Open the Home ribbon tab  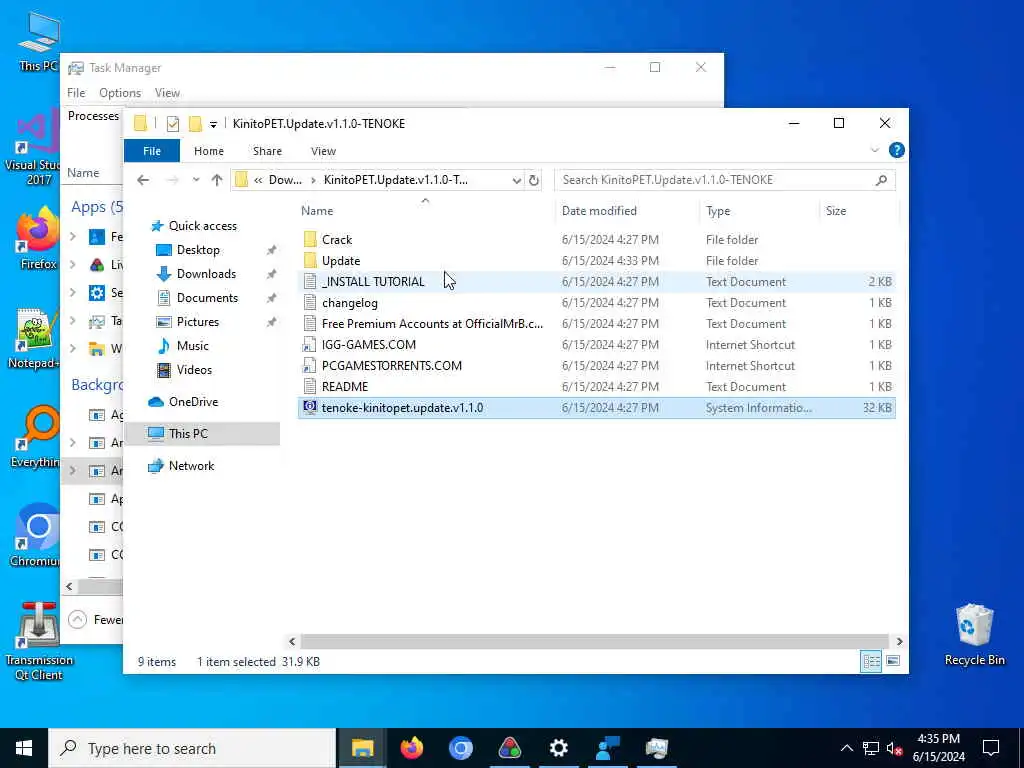click(209, 151)
